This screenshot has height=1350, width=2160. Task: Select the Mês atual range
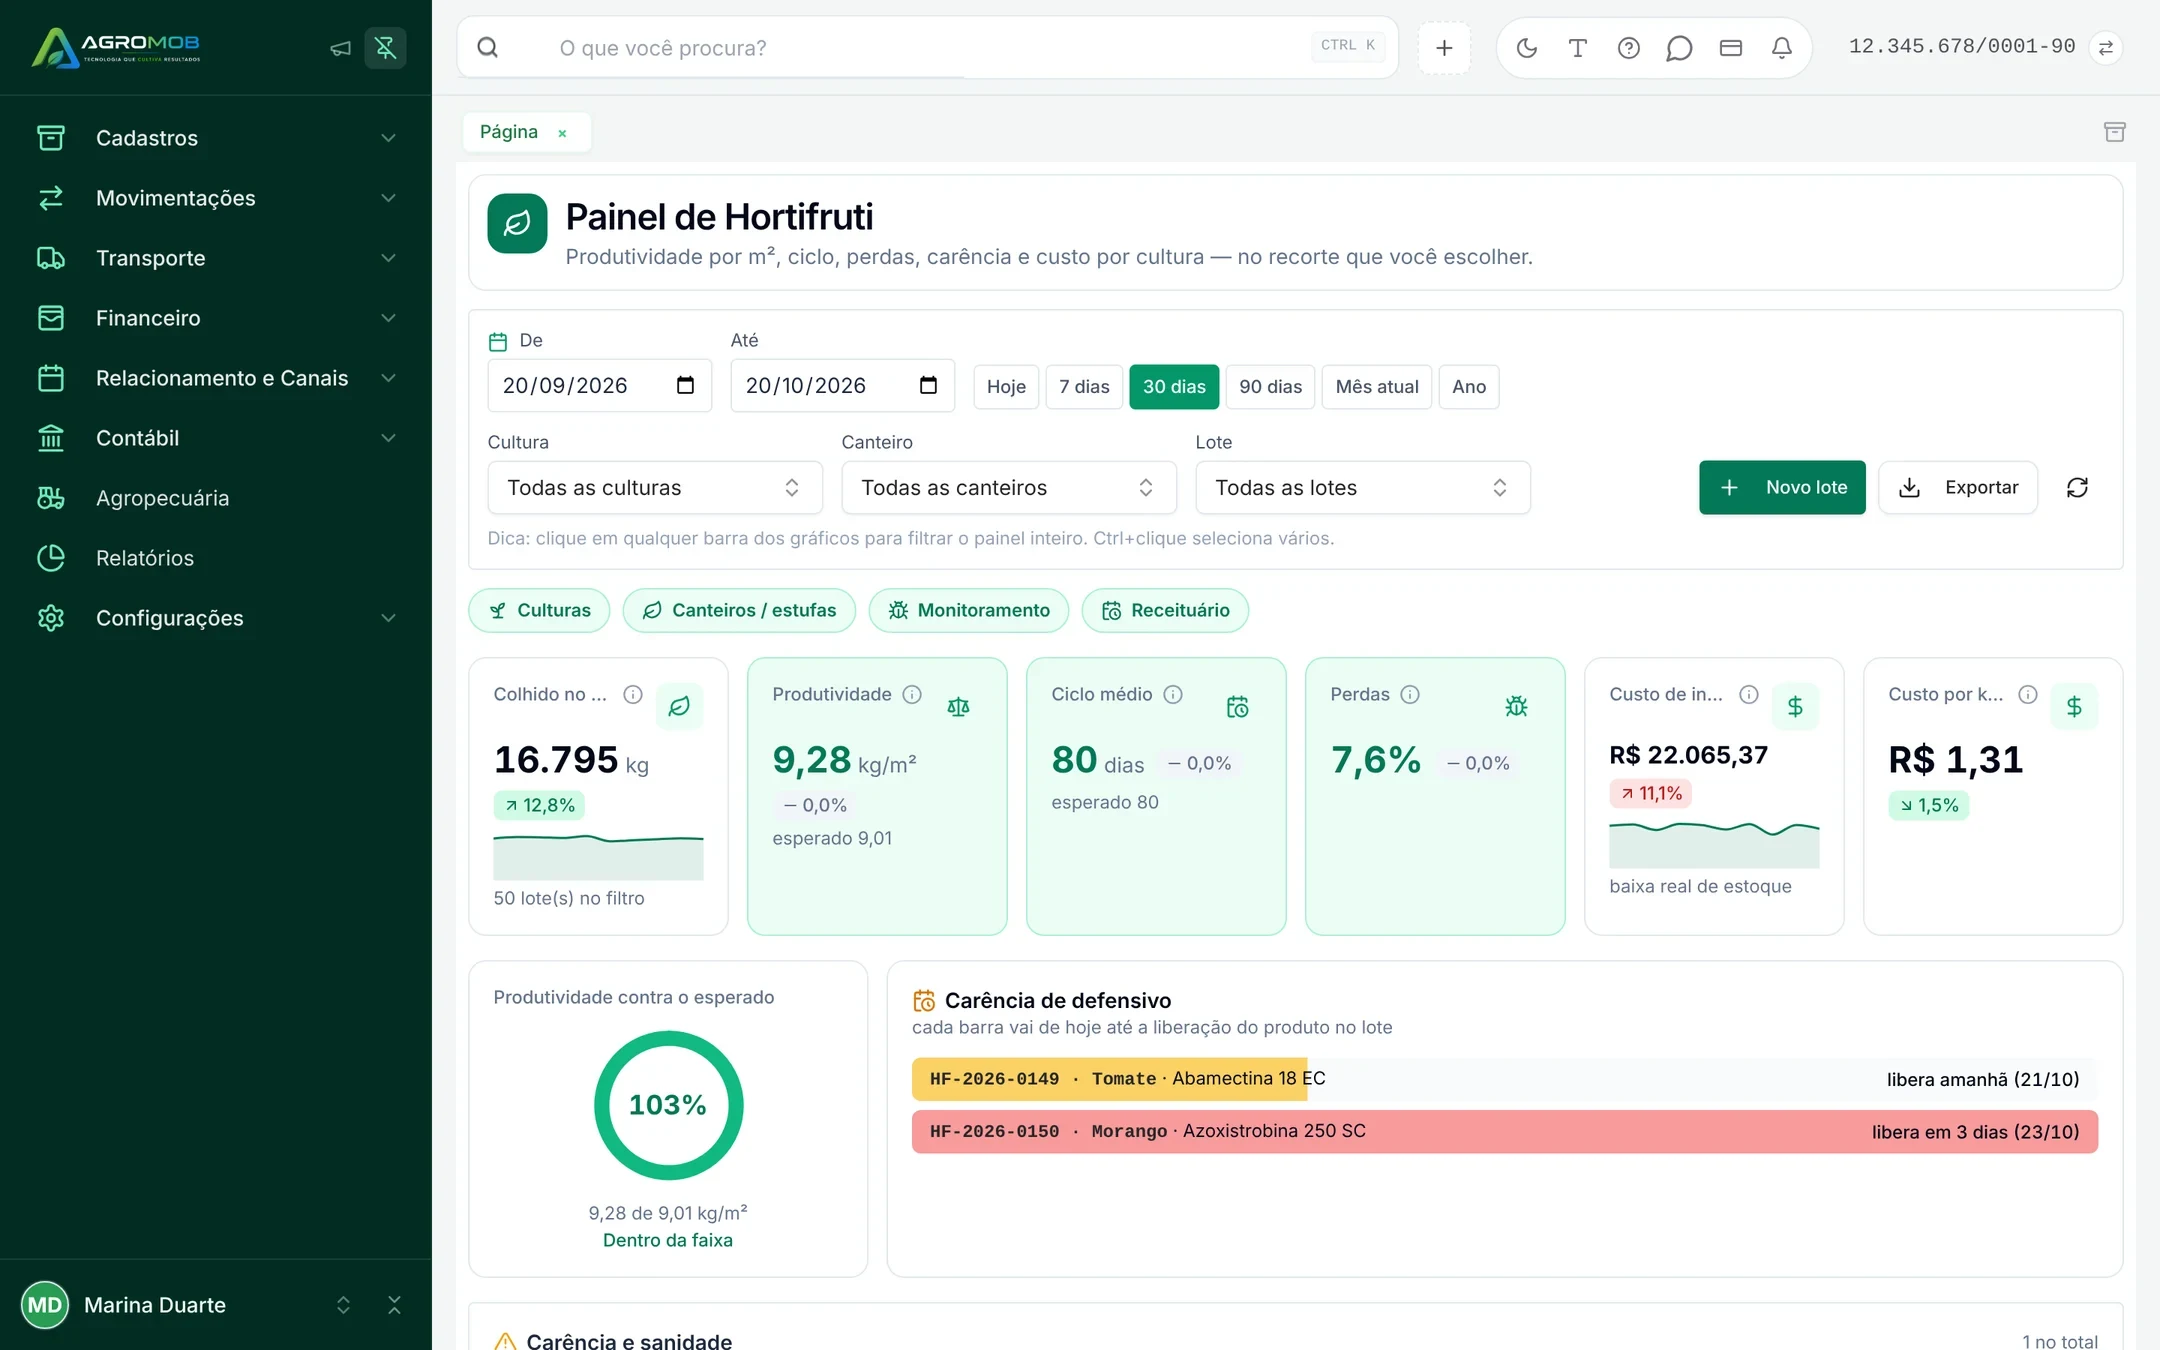click(1377, 387)
